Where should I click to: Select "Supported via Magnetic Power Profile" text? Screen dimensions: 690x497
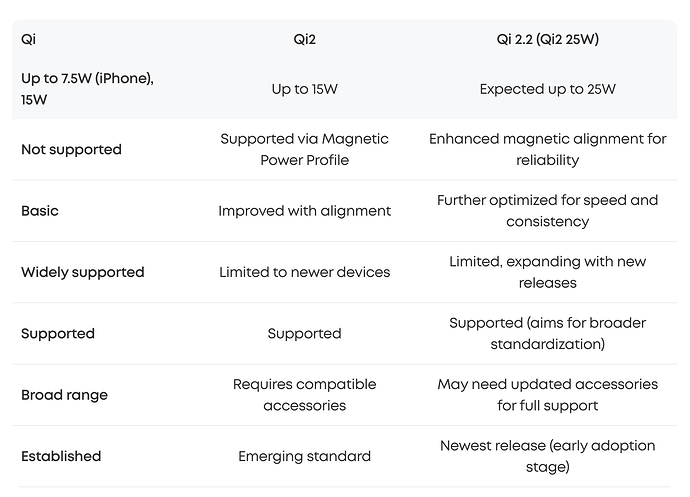click(304, 150)
